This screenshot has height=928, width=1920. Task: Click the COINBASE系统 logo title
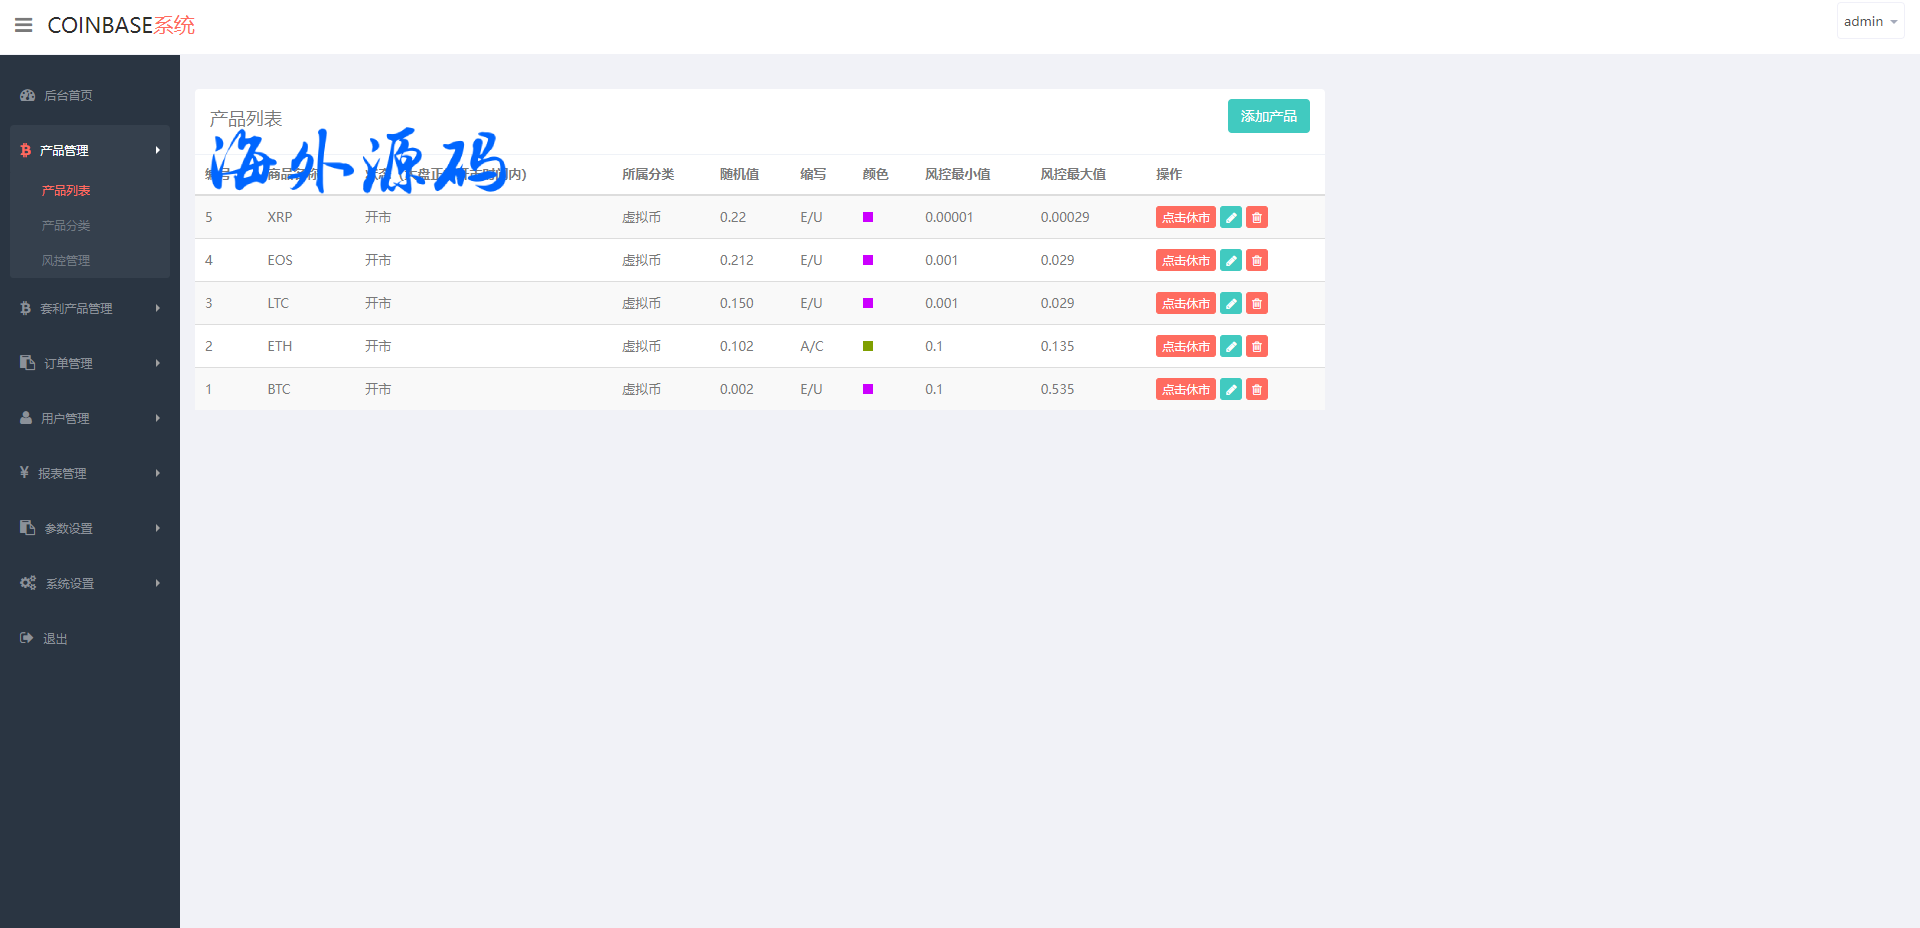(121, 25)
